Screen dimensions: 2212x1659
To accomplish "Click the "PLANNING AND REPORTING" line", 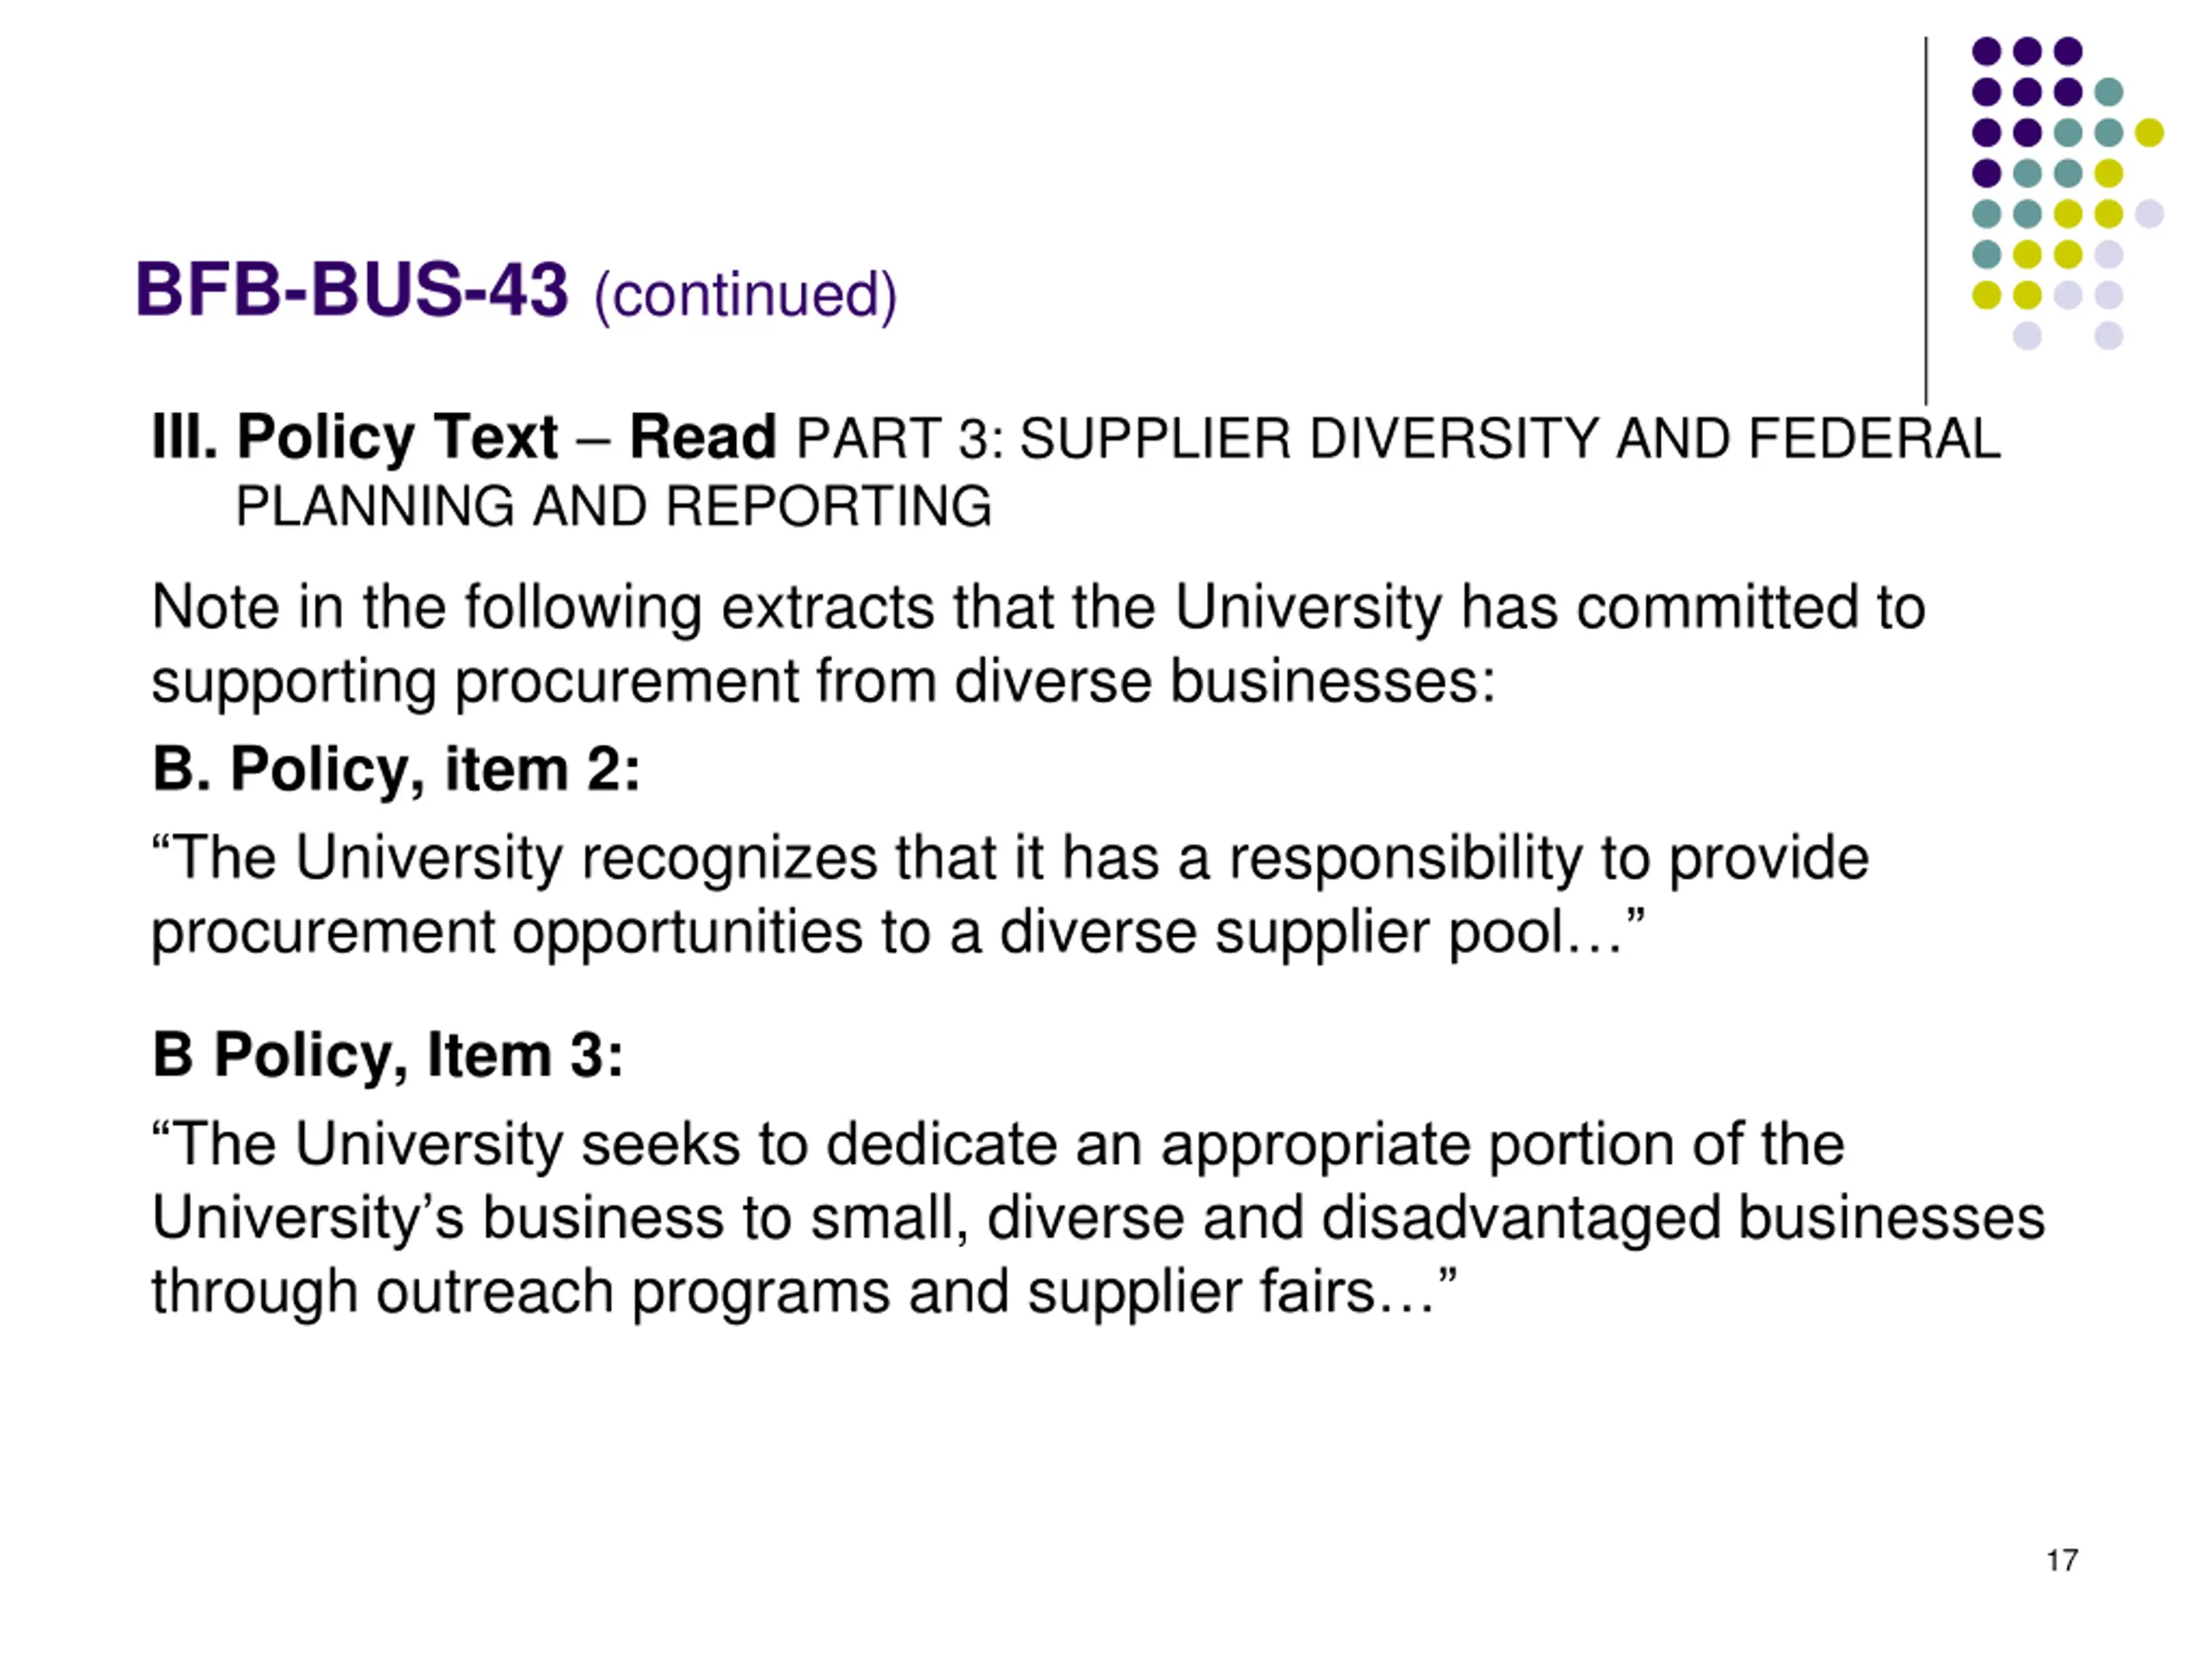I will click(613, 506).
